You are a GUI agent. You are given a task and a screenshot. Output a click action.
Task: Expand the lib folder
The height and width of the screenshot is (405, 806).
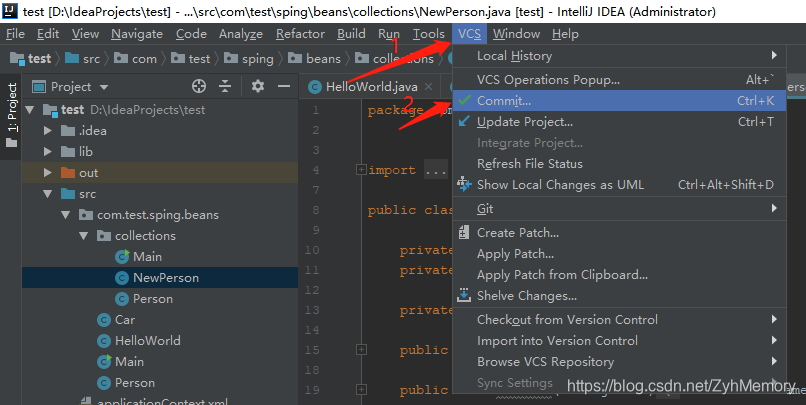pos(48,152)
